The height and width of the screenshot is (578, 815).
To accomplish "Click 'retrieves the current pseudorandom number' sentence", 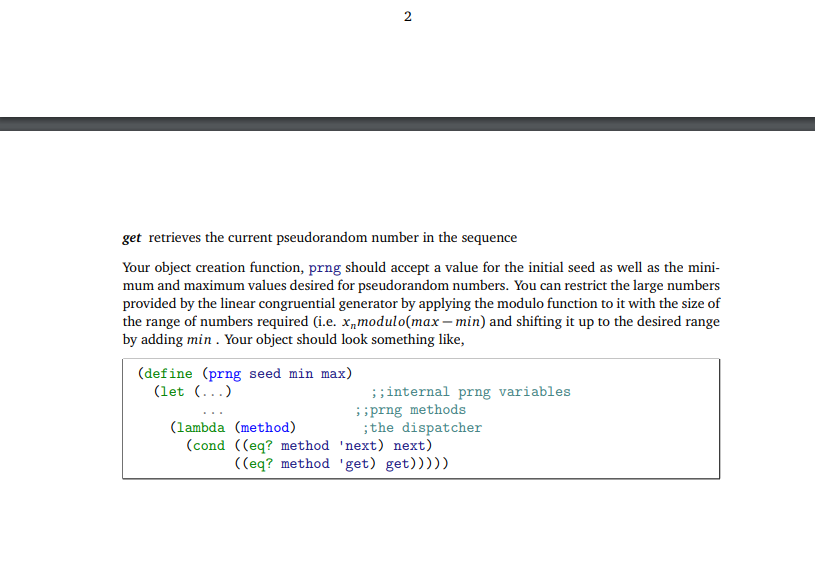I will pyautogui.click(x=333, y=238).
